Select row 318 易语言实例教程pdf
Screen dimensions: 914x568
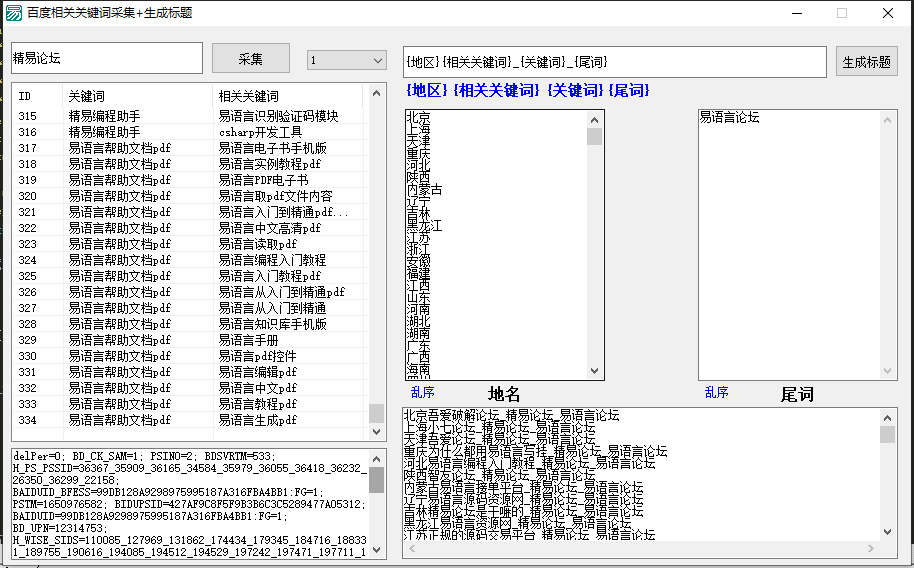click(190, 164)
